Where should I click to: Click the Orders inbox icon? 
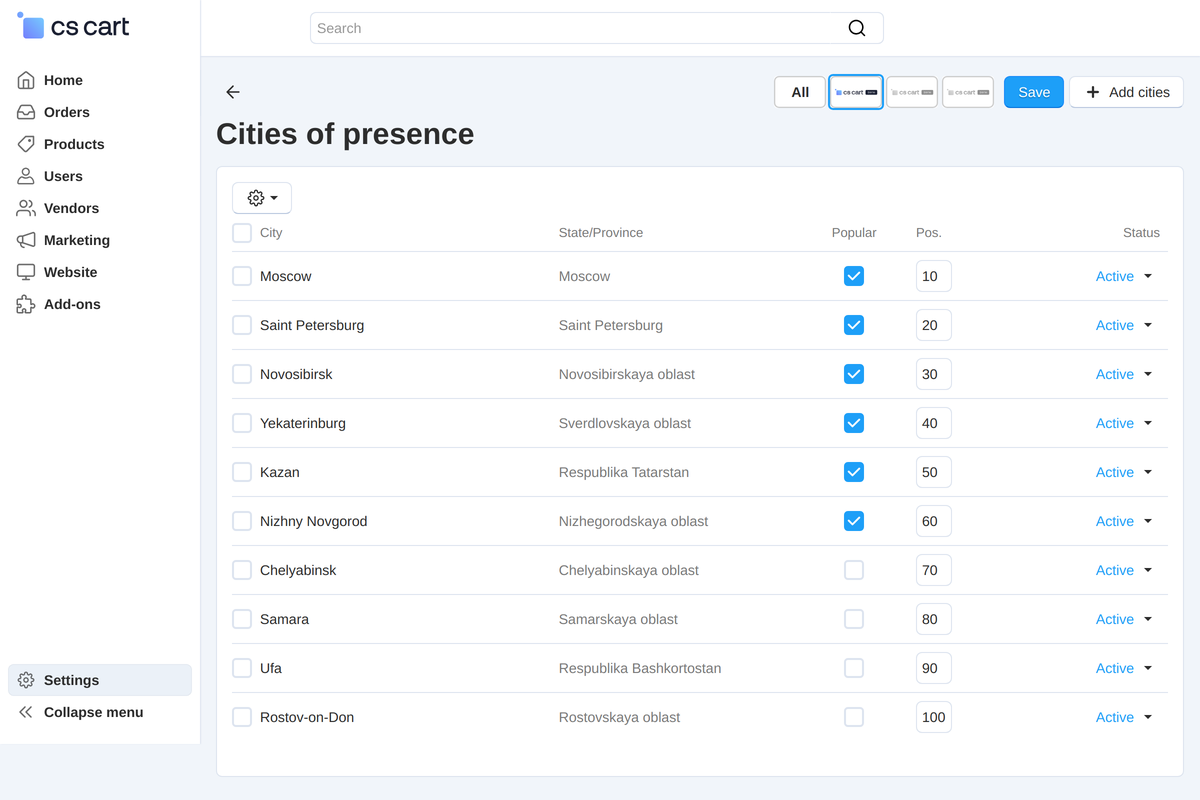pos(26,112)
